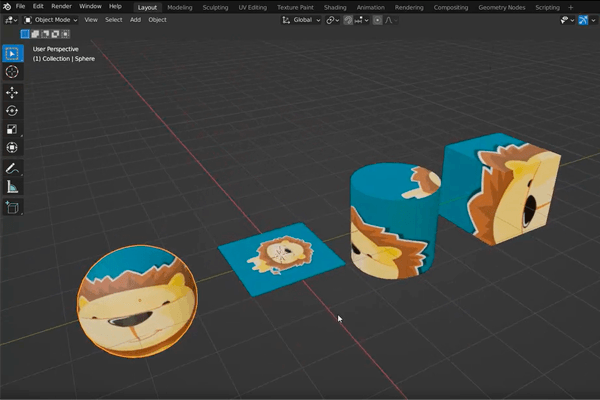The width and height of the screenshot is (600, 400).
Task: Open the viewport View menu
Action: point(91,20)
